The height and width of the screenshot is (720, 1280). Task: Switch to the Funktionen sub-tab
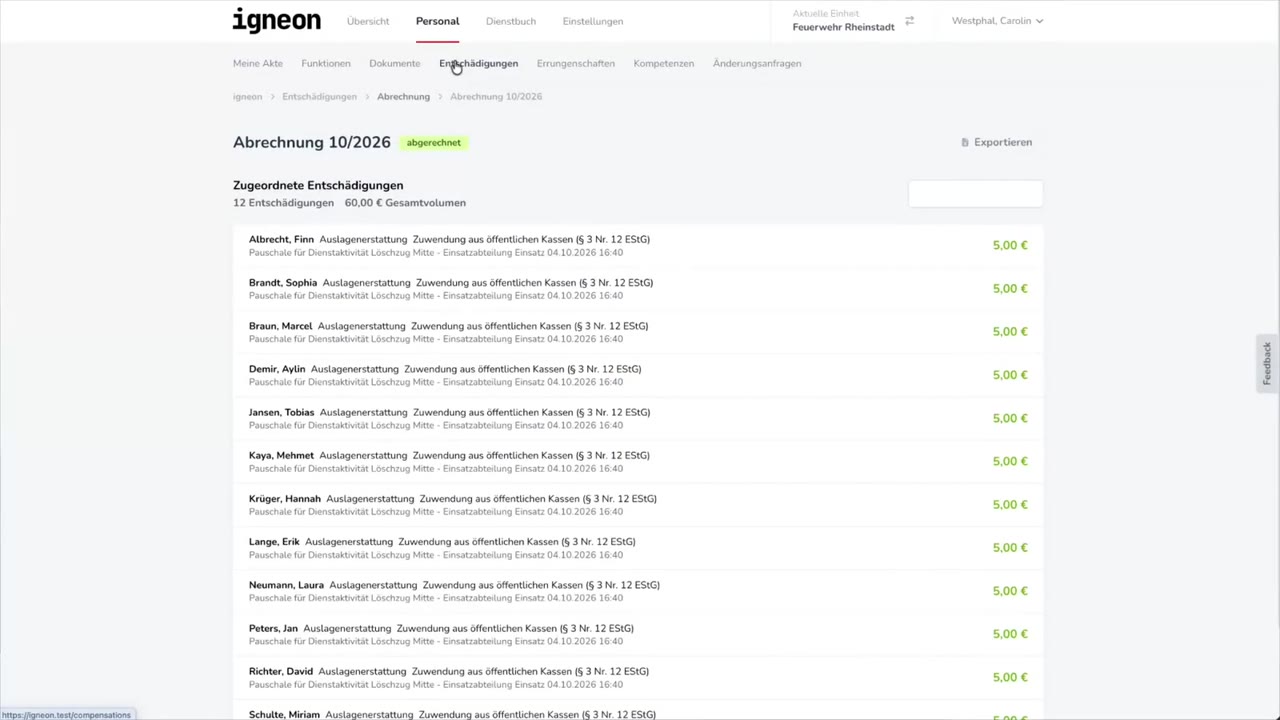[326, 63]
